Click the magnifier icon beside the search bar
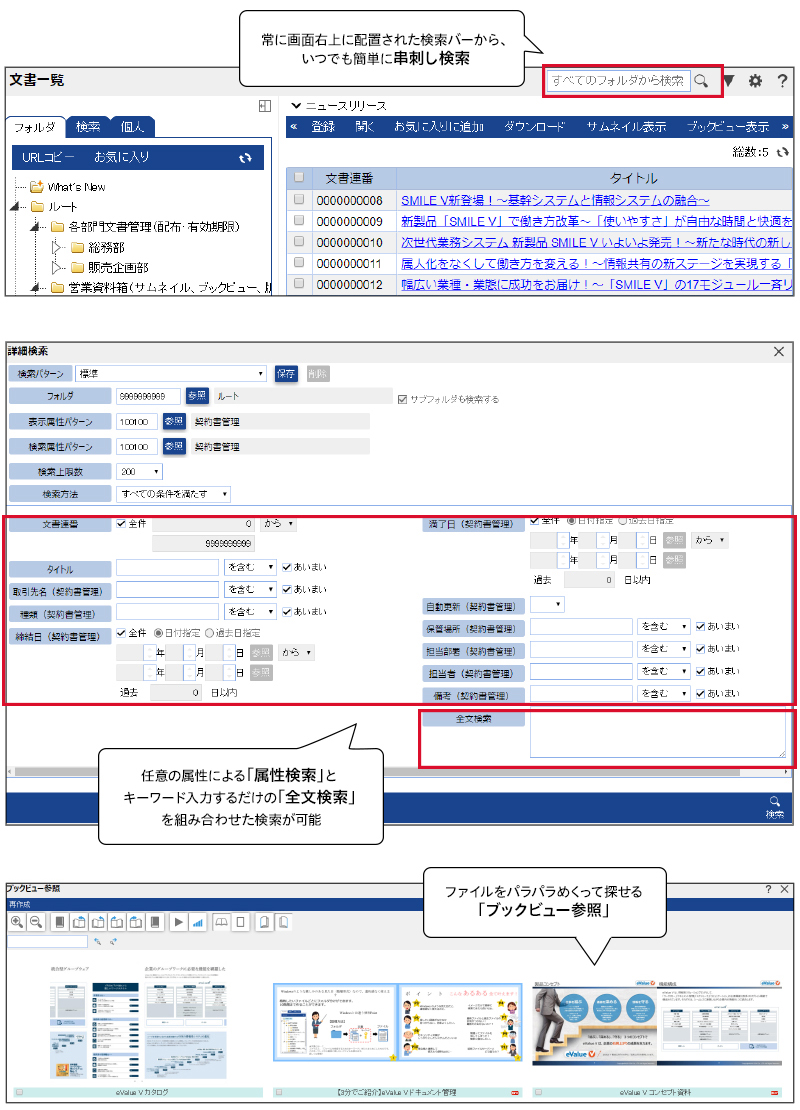The image size is (800, 1110). click(704, 81)
